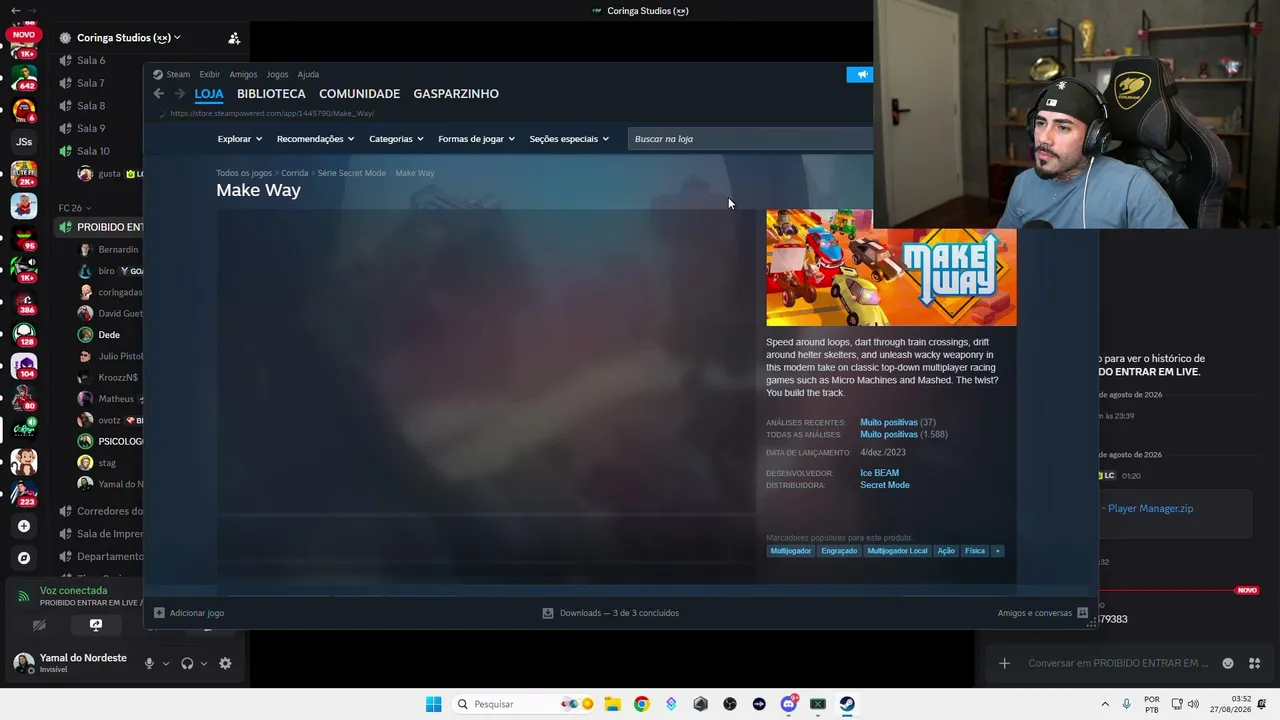Open the Multijogador tag

pyautogui.click(x=791, y=551)
